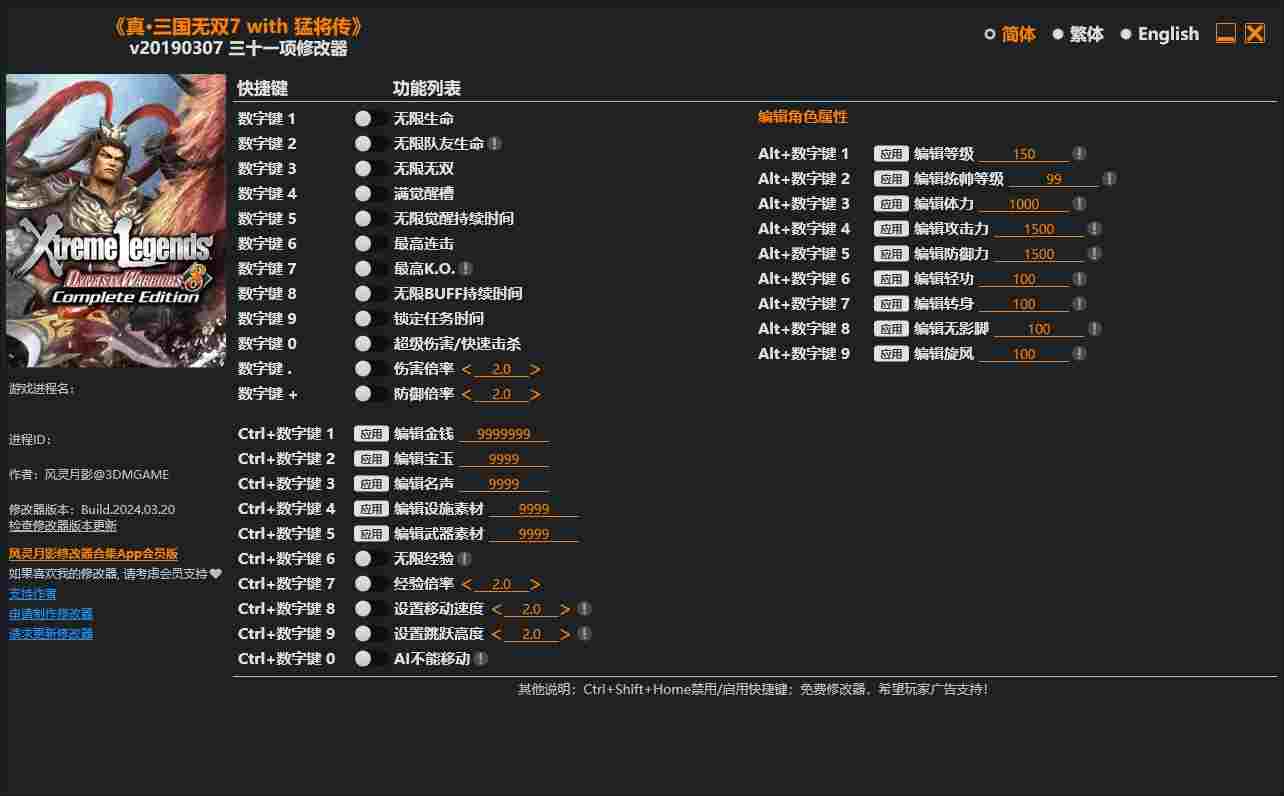Screen dimensions: 1284x796
Task: Toggle 无限BUFF持续时间 switch
Action: [371, 294]
